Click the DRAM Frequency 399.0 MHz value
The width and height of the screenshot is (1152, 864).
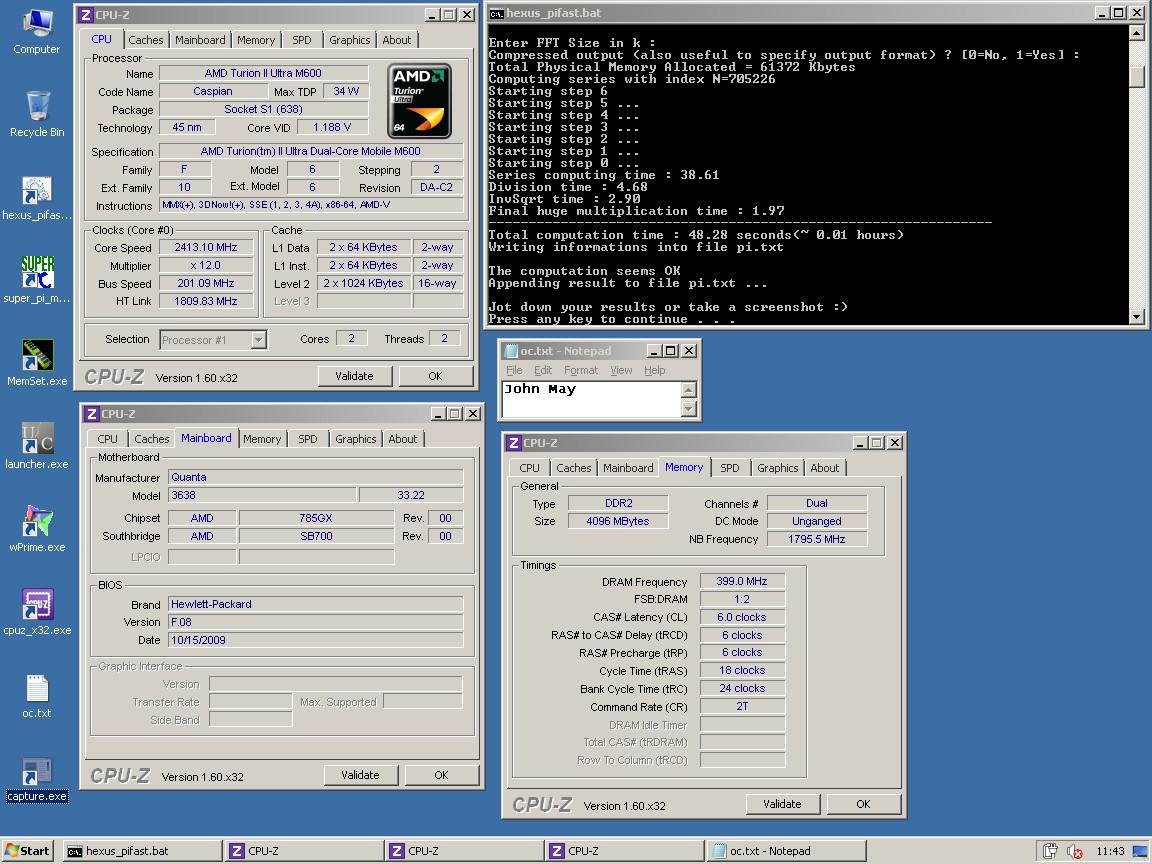coord(742,581)
